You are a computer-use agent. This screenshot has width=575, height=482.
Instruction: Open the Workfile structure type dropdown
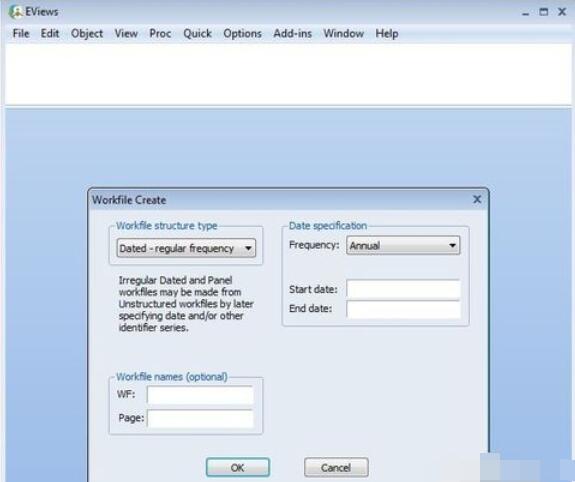[x=186, y=248]
